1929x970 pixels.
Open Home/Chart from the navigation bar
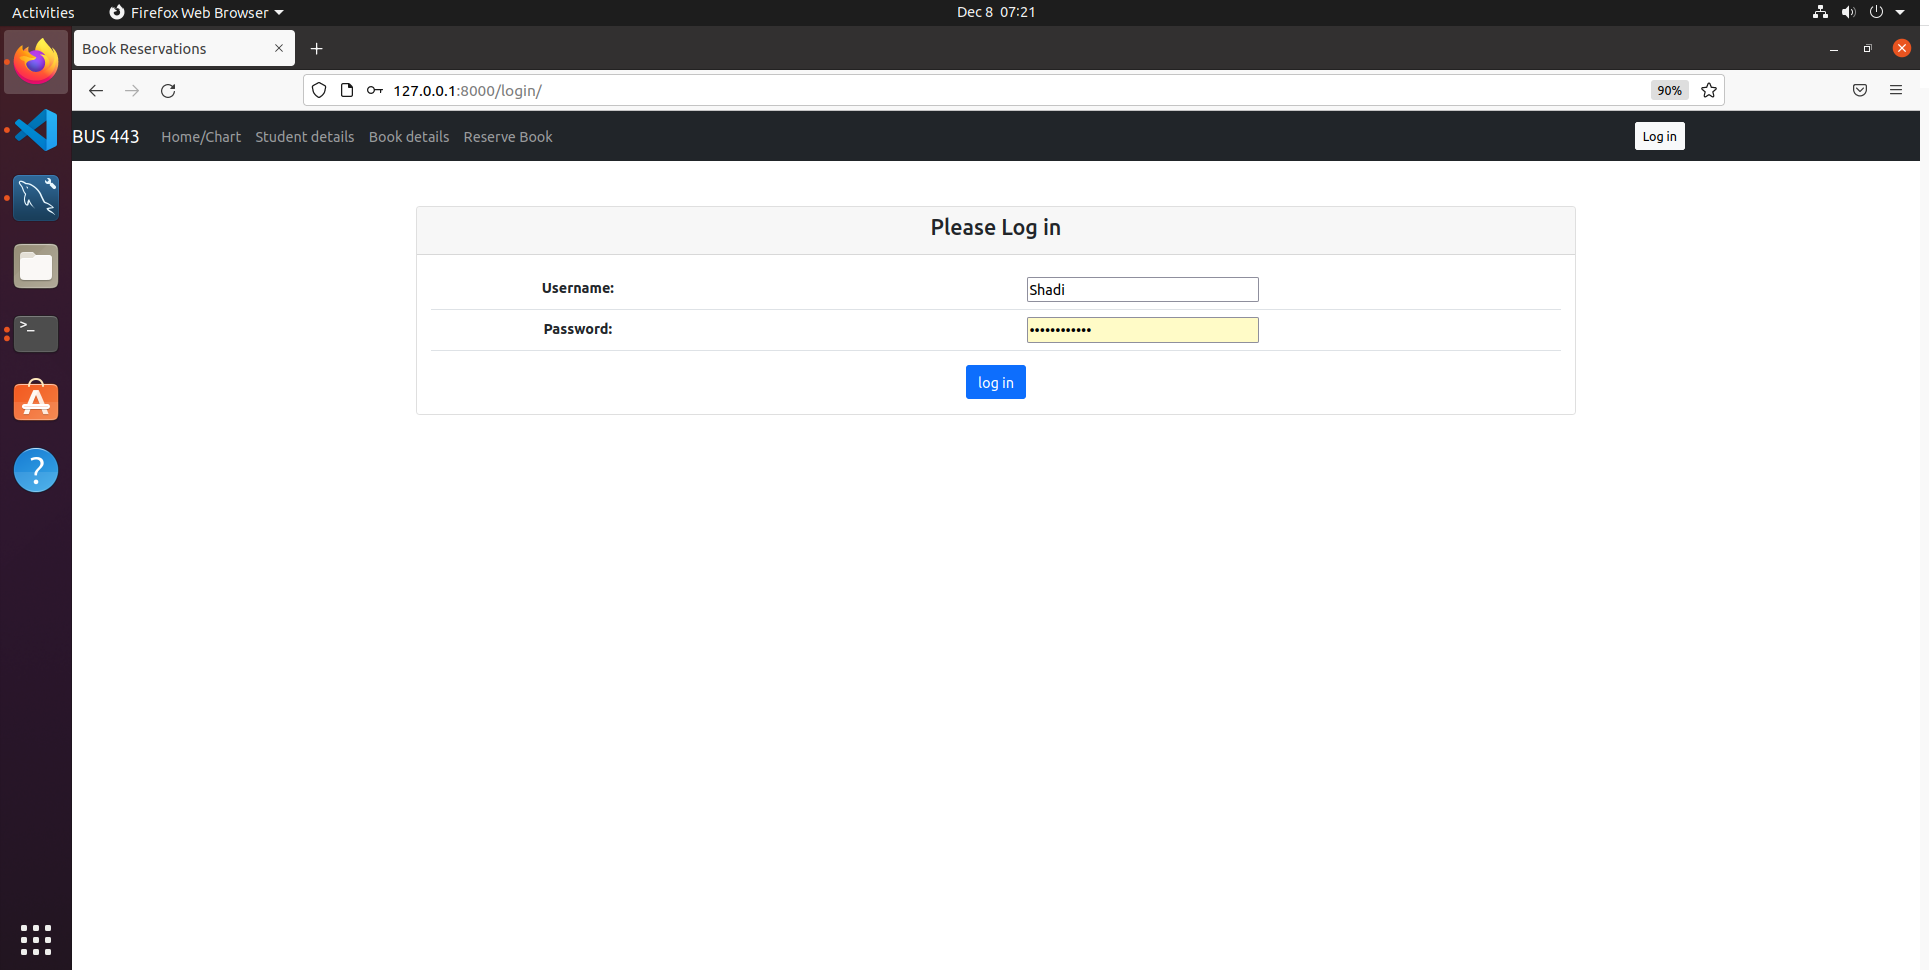200,136
